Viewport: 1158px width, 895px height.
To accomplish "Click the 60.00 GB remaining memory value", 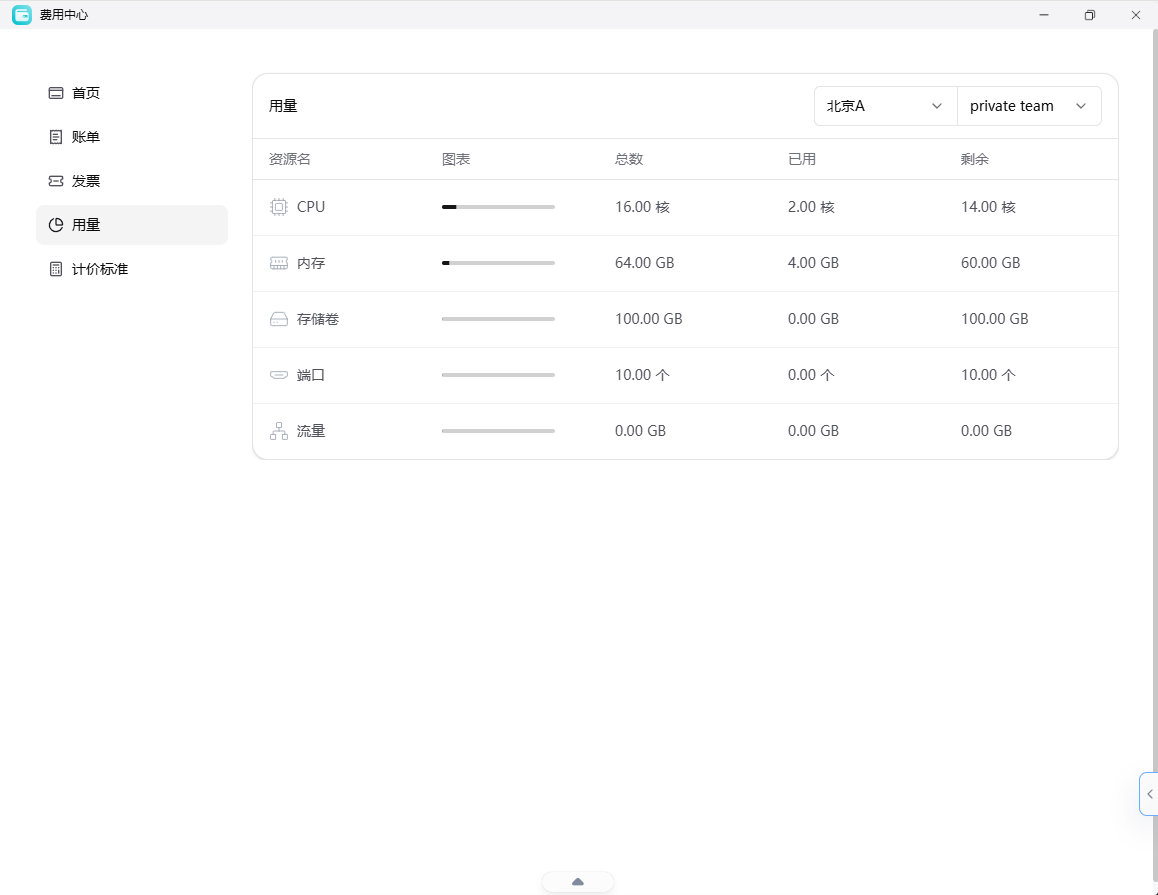I will 990,263.
